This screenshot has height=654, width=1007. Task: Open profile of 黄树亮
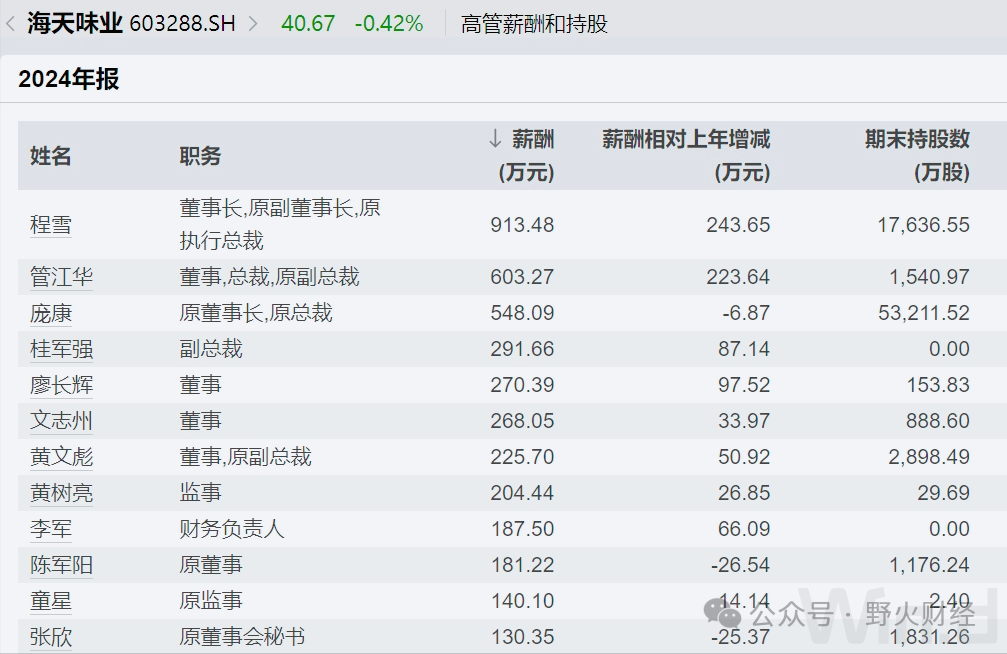point(61,493)
